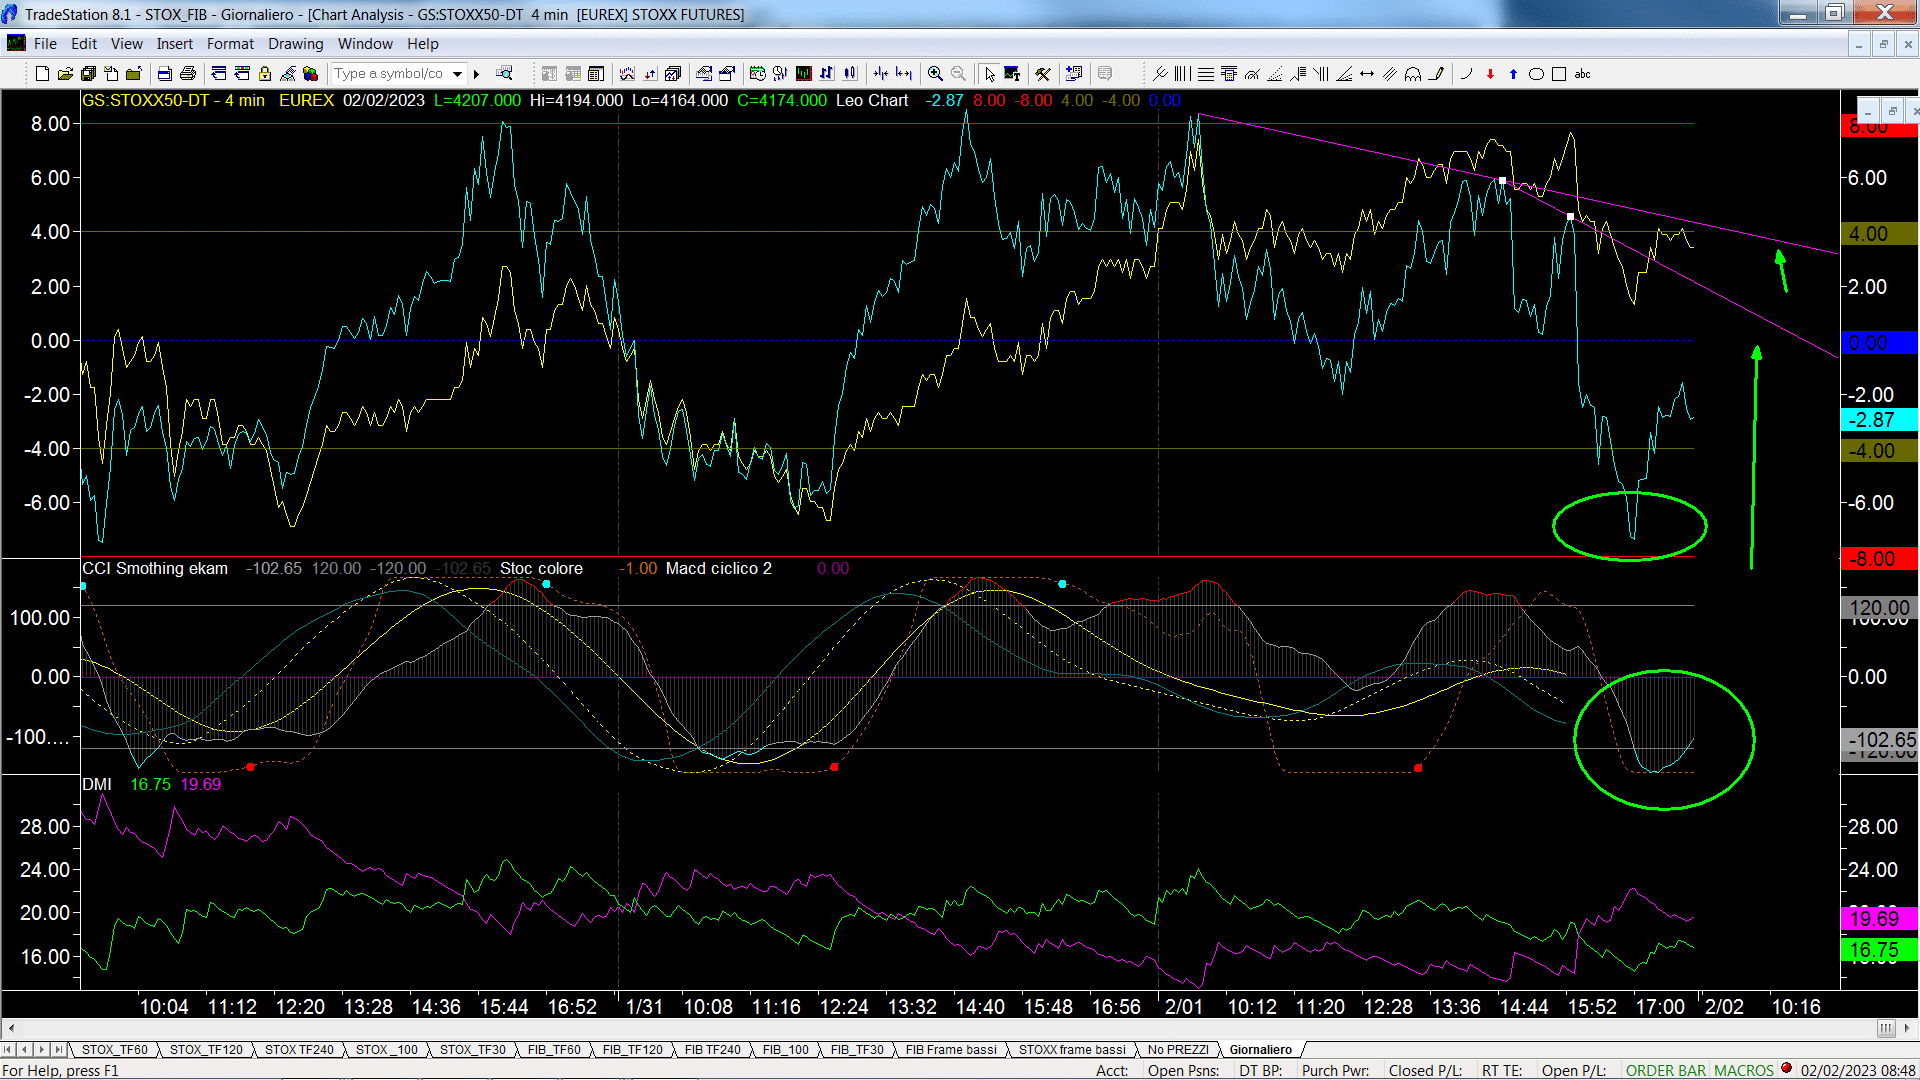Image resolution: width=1920 pixels, height=1080 pixels.
Task: Click the horizontal scrollbar thumb at the right
Action: point(1886,1028)
